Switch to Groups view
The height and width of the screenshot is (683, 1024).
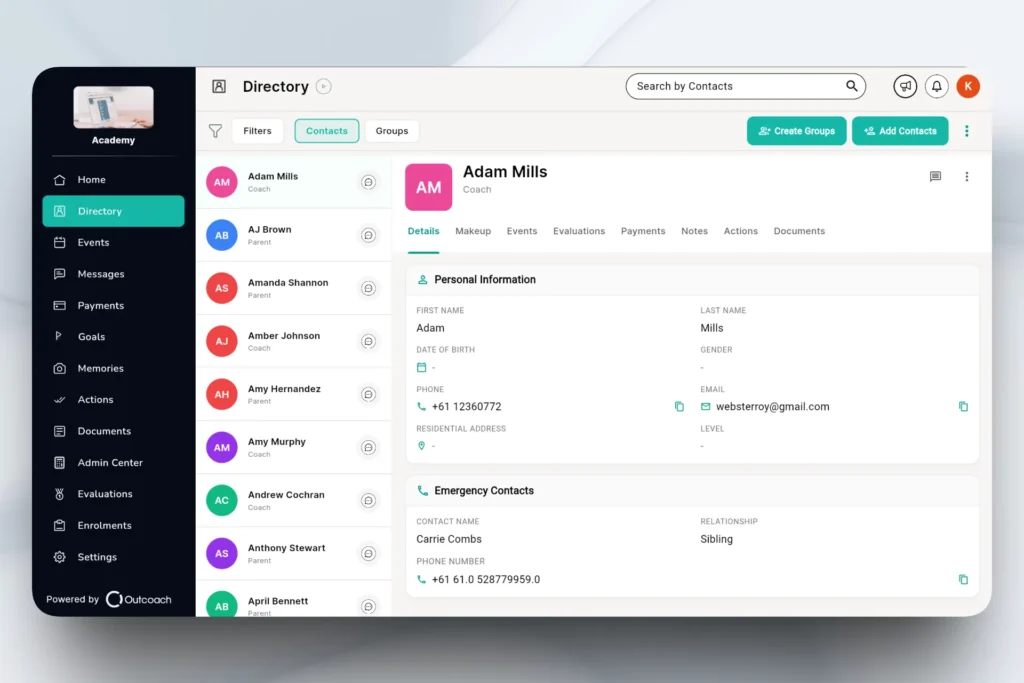392,131
